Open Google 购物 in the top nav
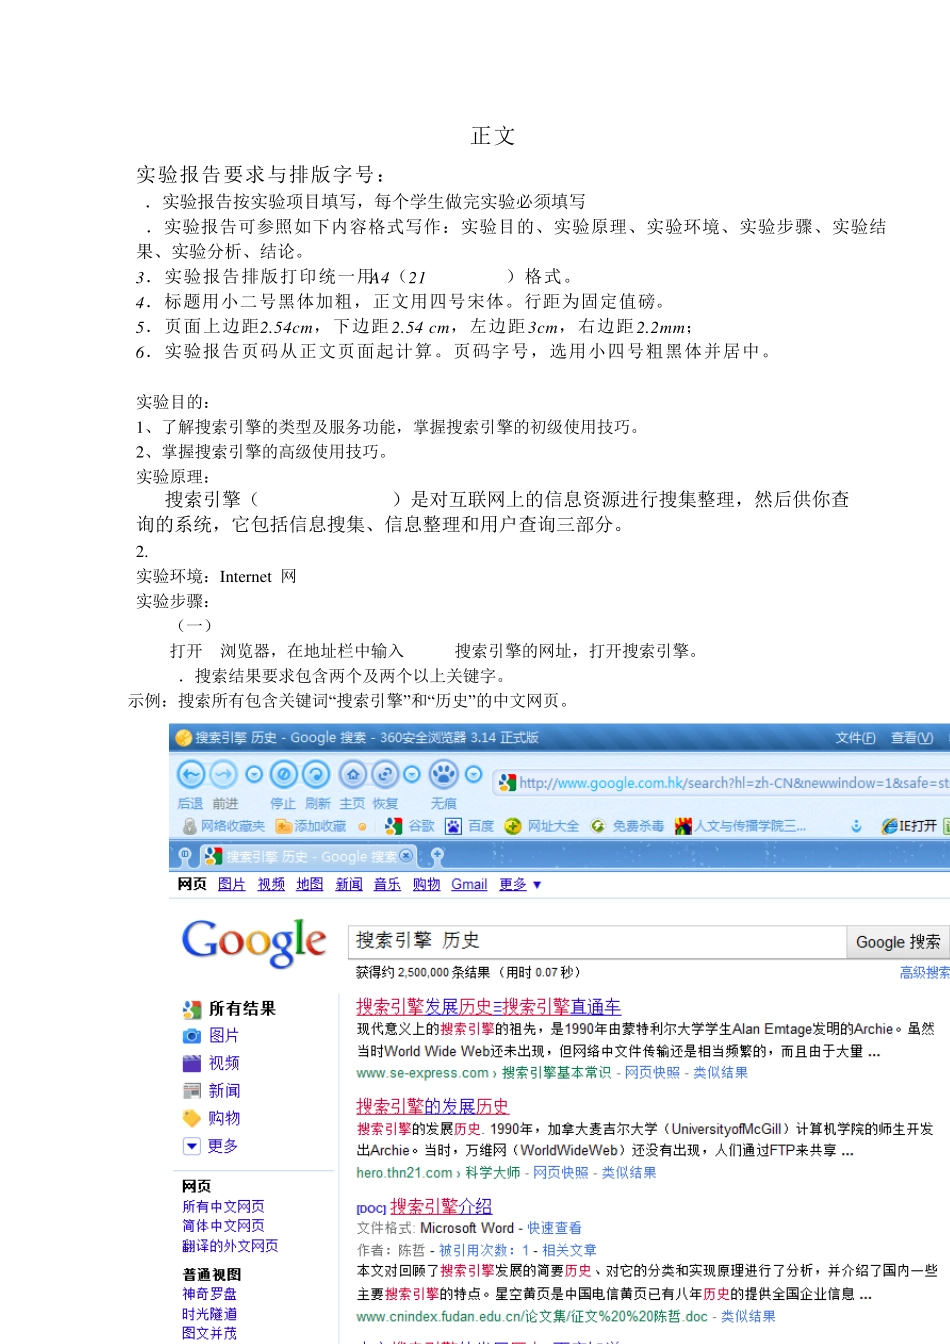Image resolution: width=950 pixels, height=1344 pixels. tap(426, 884)
